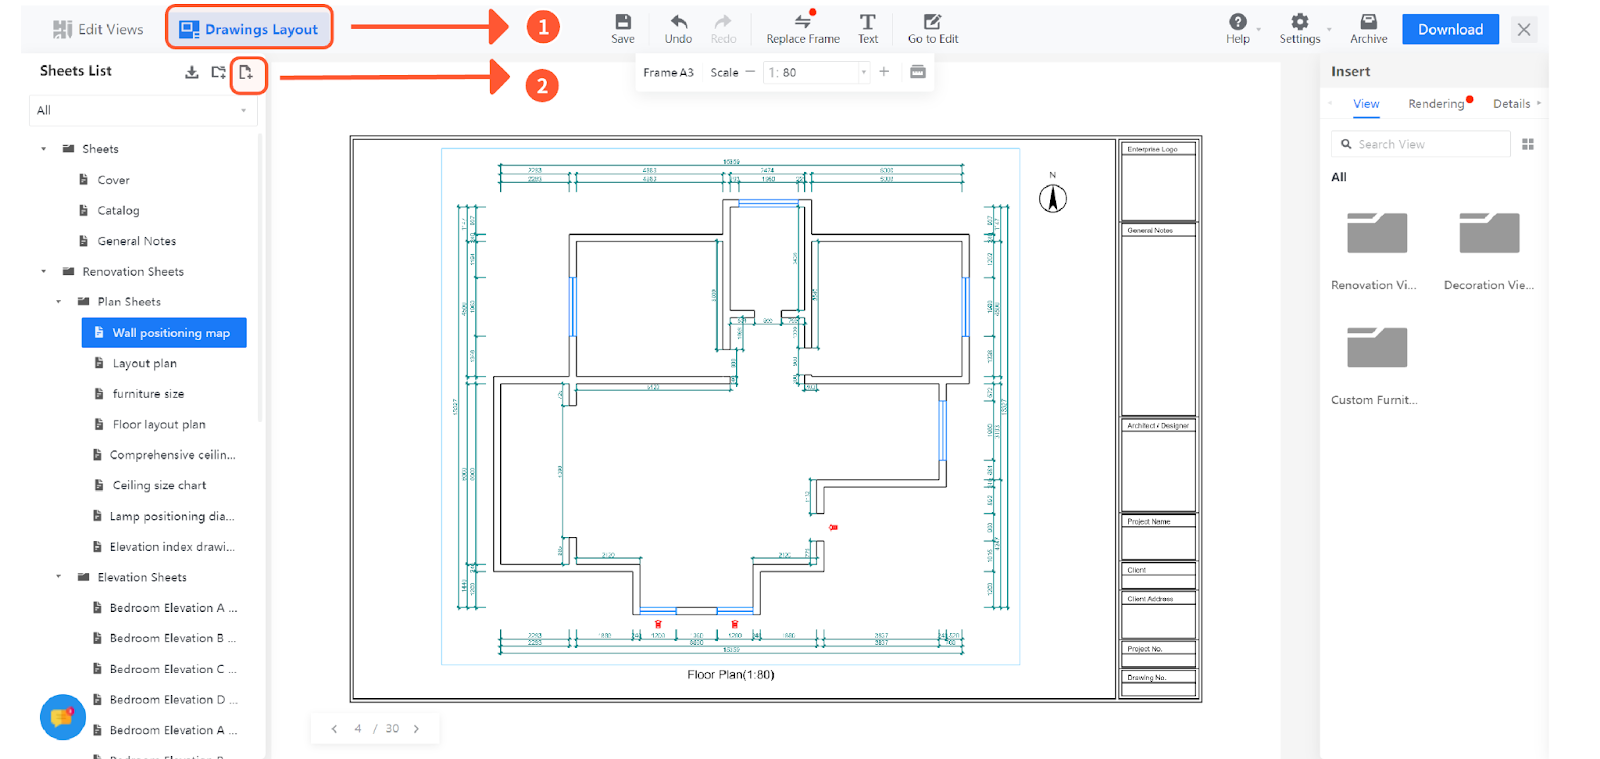Click the blue Download button
1600x759 pixels.
[1449, 29]
